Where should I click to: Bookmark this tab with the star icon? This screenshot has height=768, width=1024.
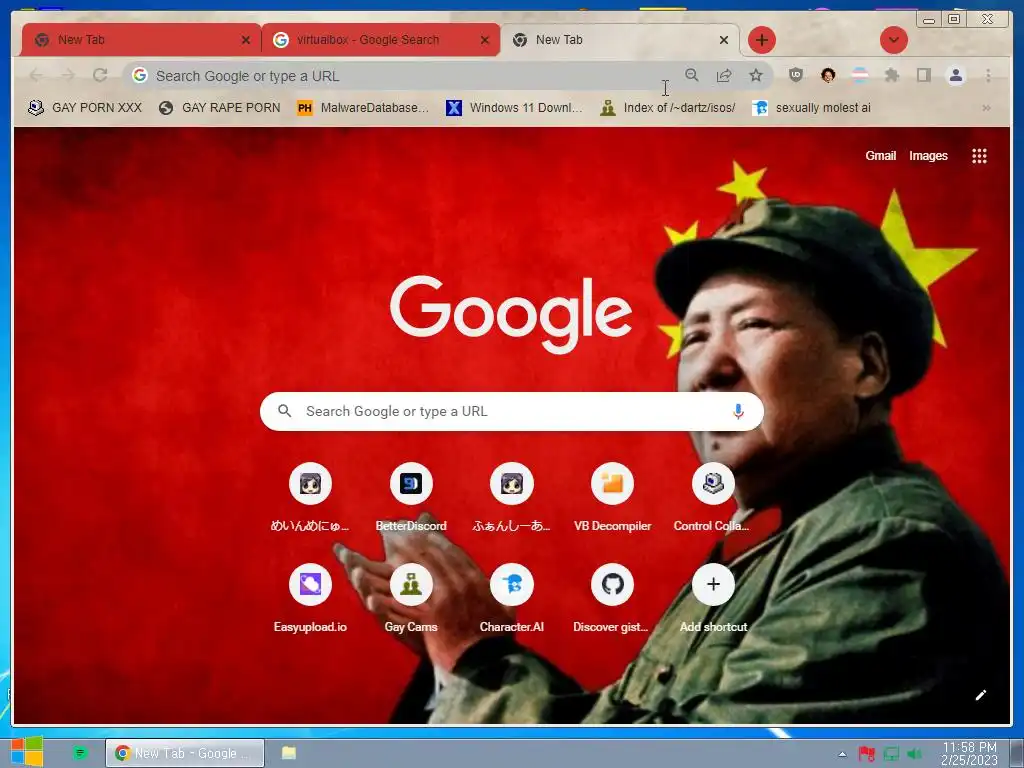(756, 76)
